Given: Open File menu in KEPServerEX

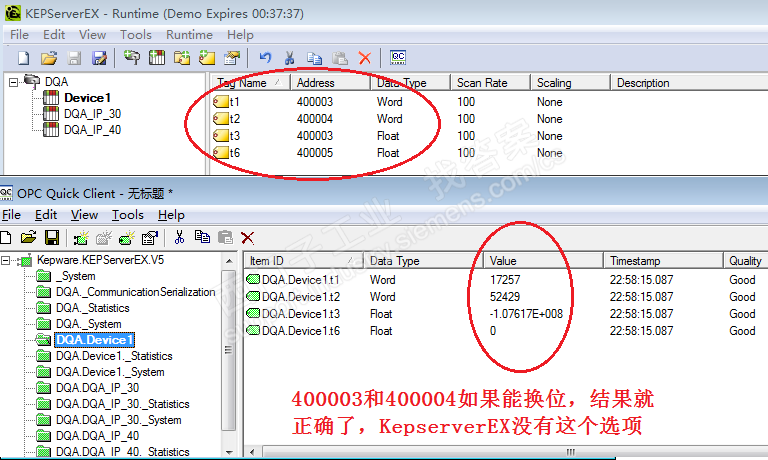Looking at the screenshot, I should click(x=20, y=35).
